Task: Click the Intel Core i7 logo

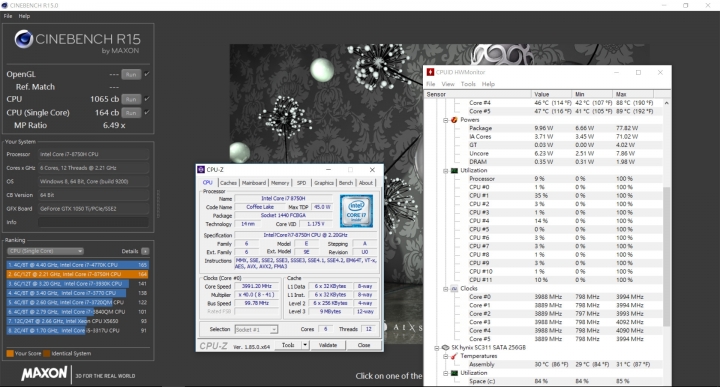Action: (x=356, y=211)
